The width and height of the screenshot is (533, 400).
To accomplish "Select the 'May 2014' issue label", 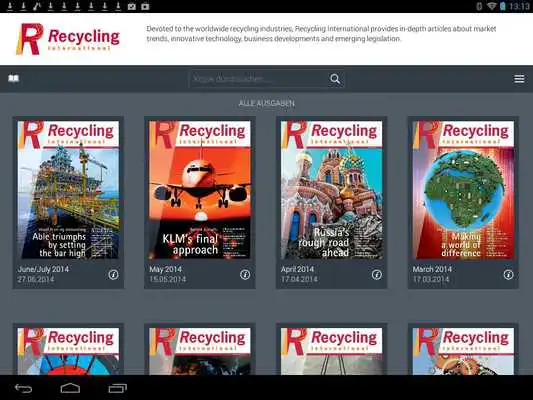I will [x=166, y=269].
